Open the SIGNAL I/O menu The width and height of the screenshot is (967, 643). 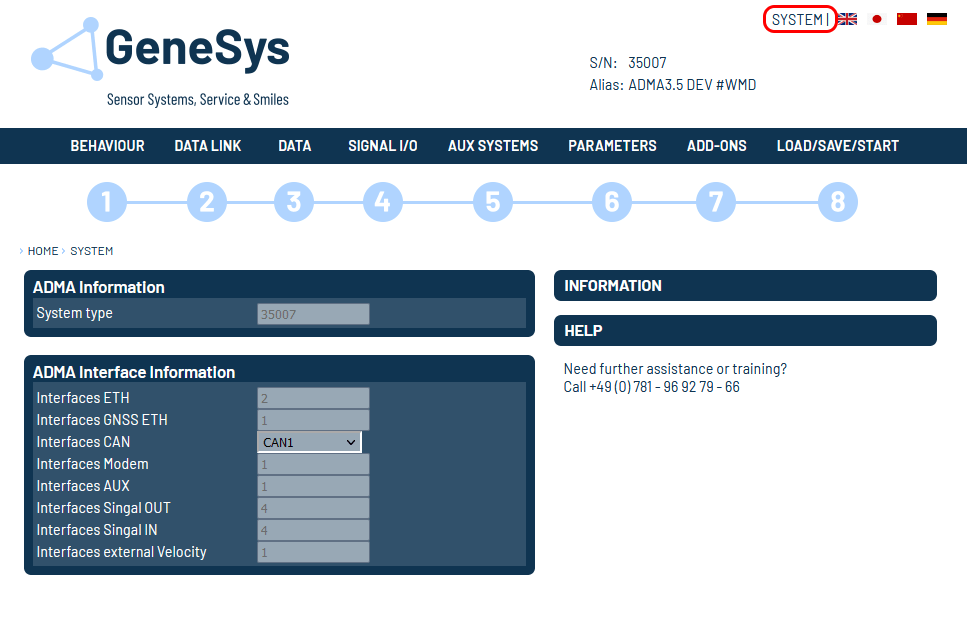coord(383,146)
